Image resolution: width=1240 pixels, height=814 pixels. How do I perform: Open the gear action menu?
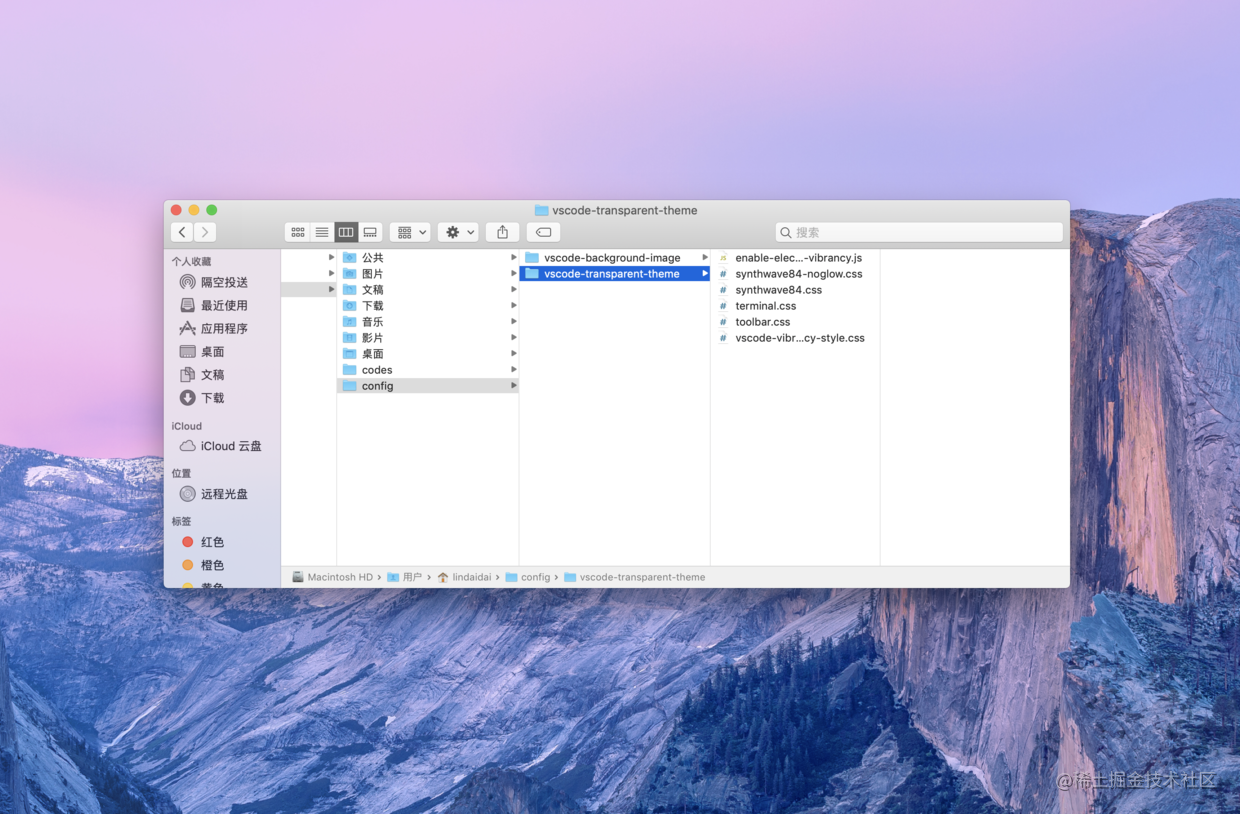click(x=459, y=232)
